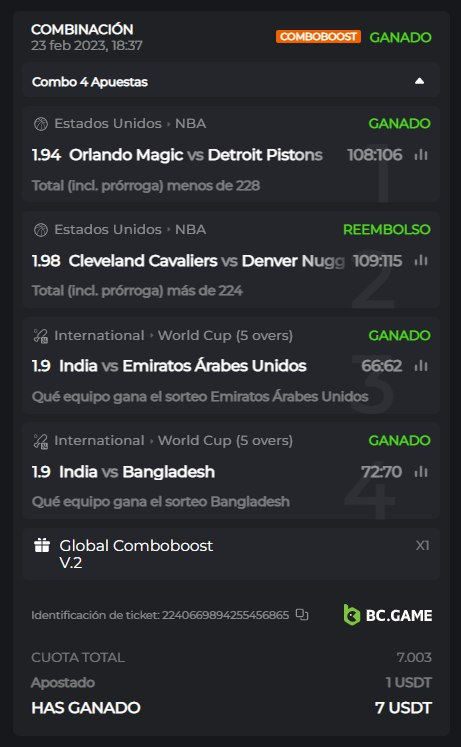Click the Combo 4 Apuestas header label
The image size is (461, 747).
pos(90,82)
